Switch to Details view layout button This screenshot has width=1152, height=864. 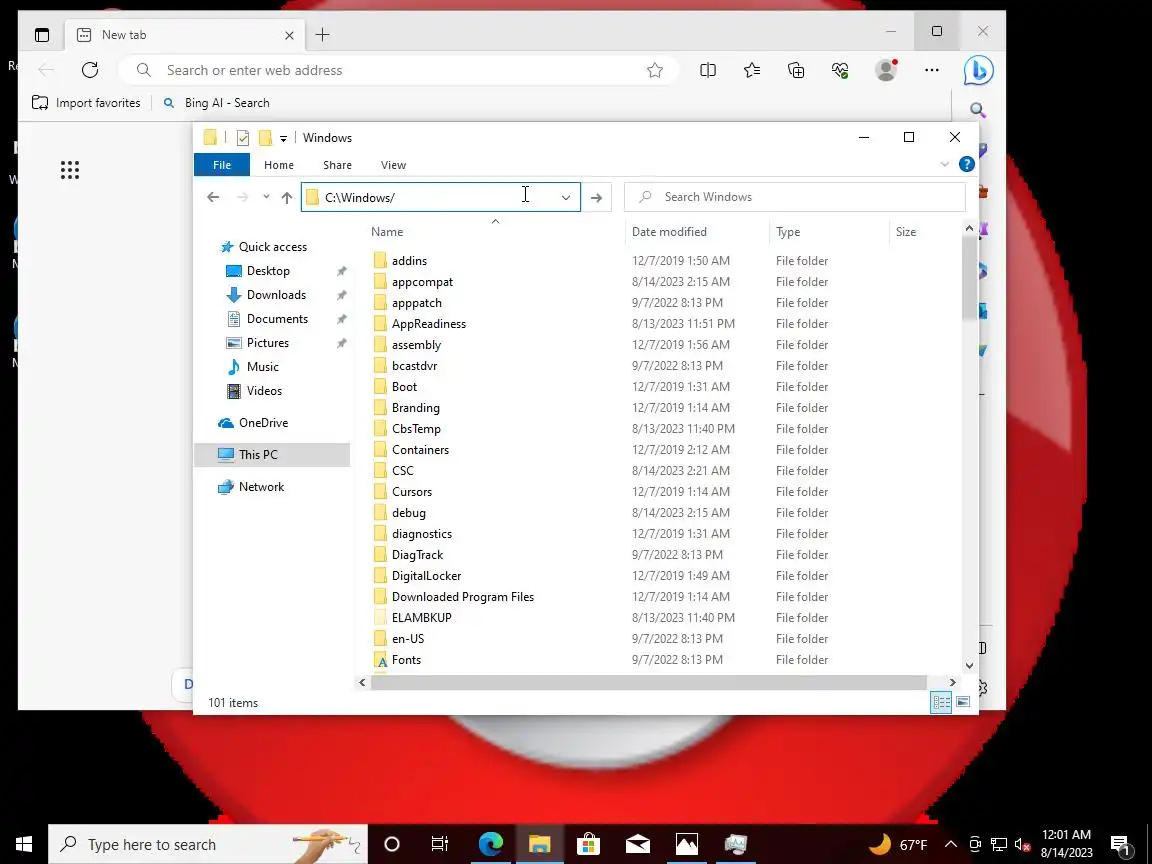click(x=941, y=702)
